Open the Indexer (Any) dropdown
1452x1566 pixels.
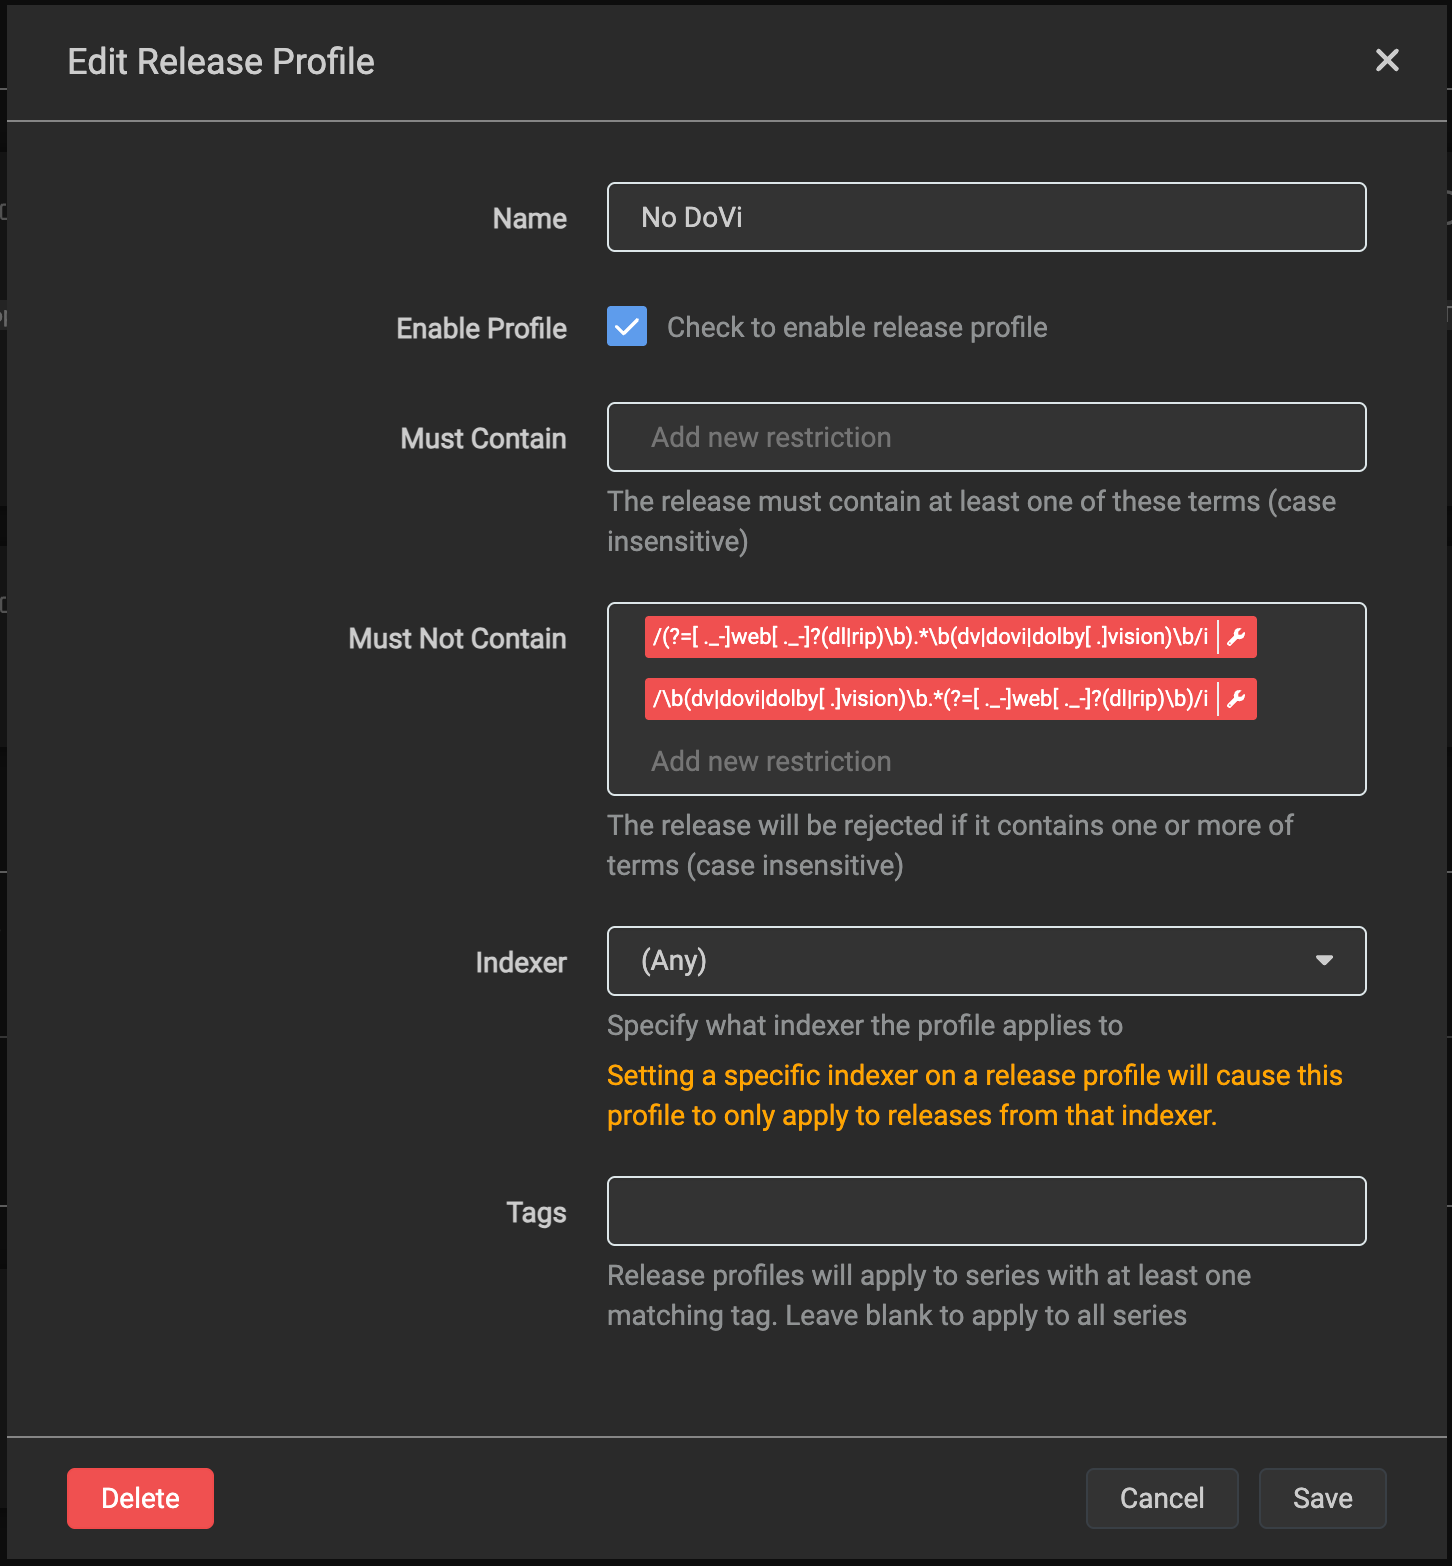[x=985, y=961]
